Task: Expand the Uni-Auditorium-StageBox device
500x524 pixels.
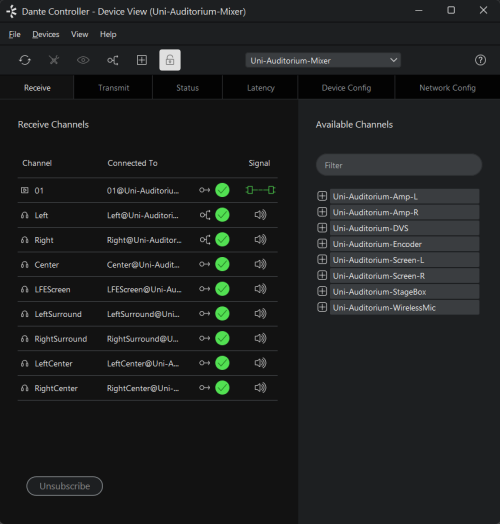Action: click(322, 291)
